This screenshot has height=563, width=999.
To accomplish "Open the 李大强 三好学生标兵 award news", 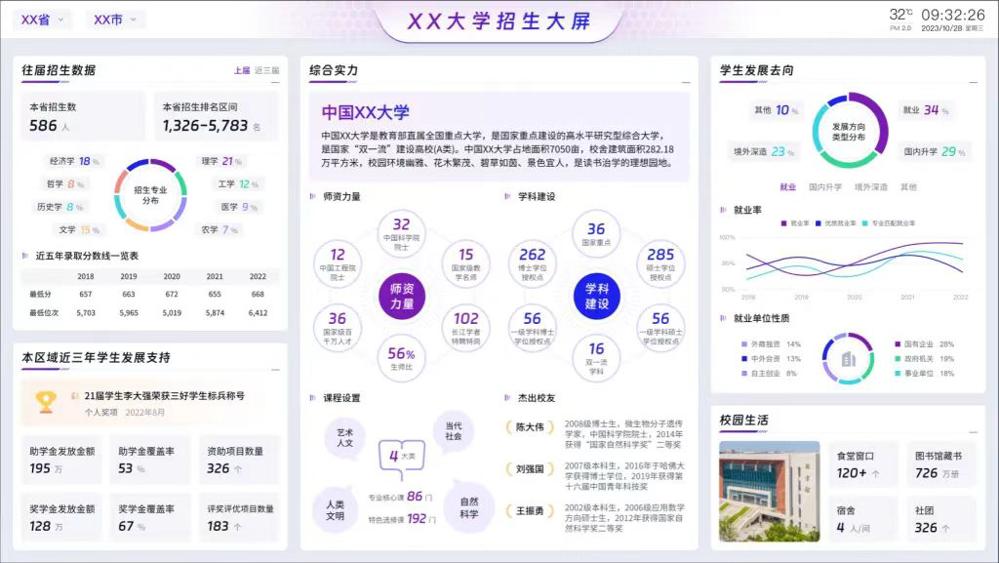I will [x=150, y=403].
